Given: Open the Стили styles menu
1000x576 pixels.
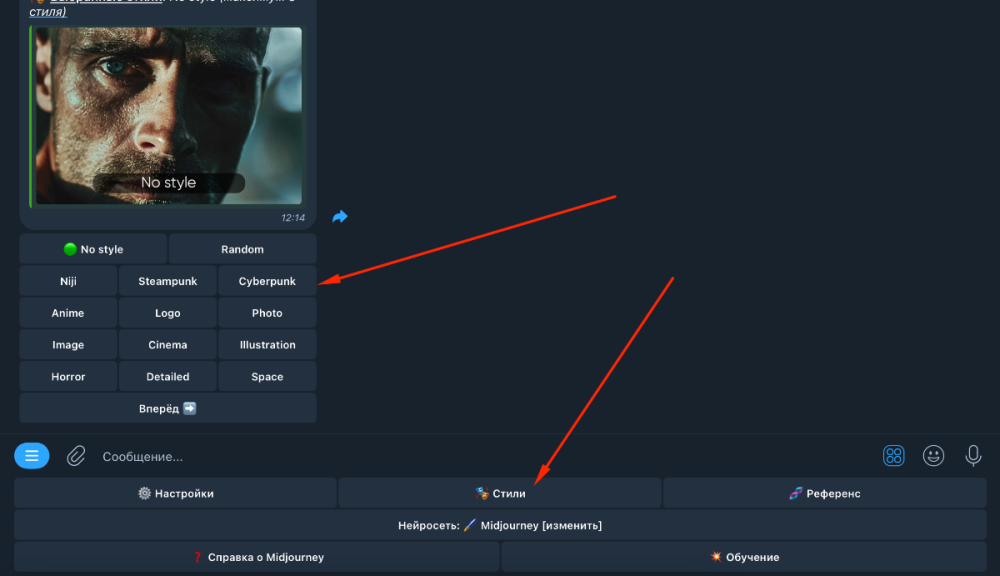Looking at the screenshot, I should [x=500, y=493].
